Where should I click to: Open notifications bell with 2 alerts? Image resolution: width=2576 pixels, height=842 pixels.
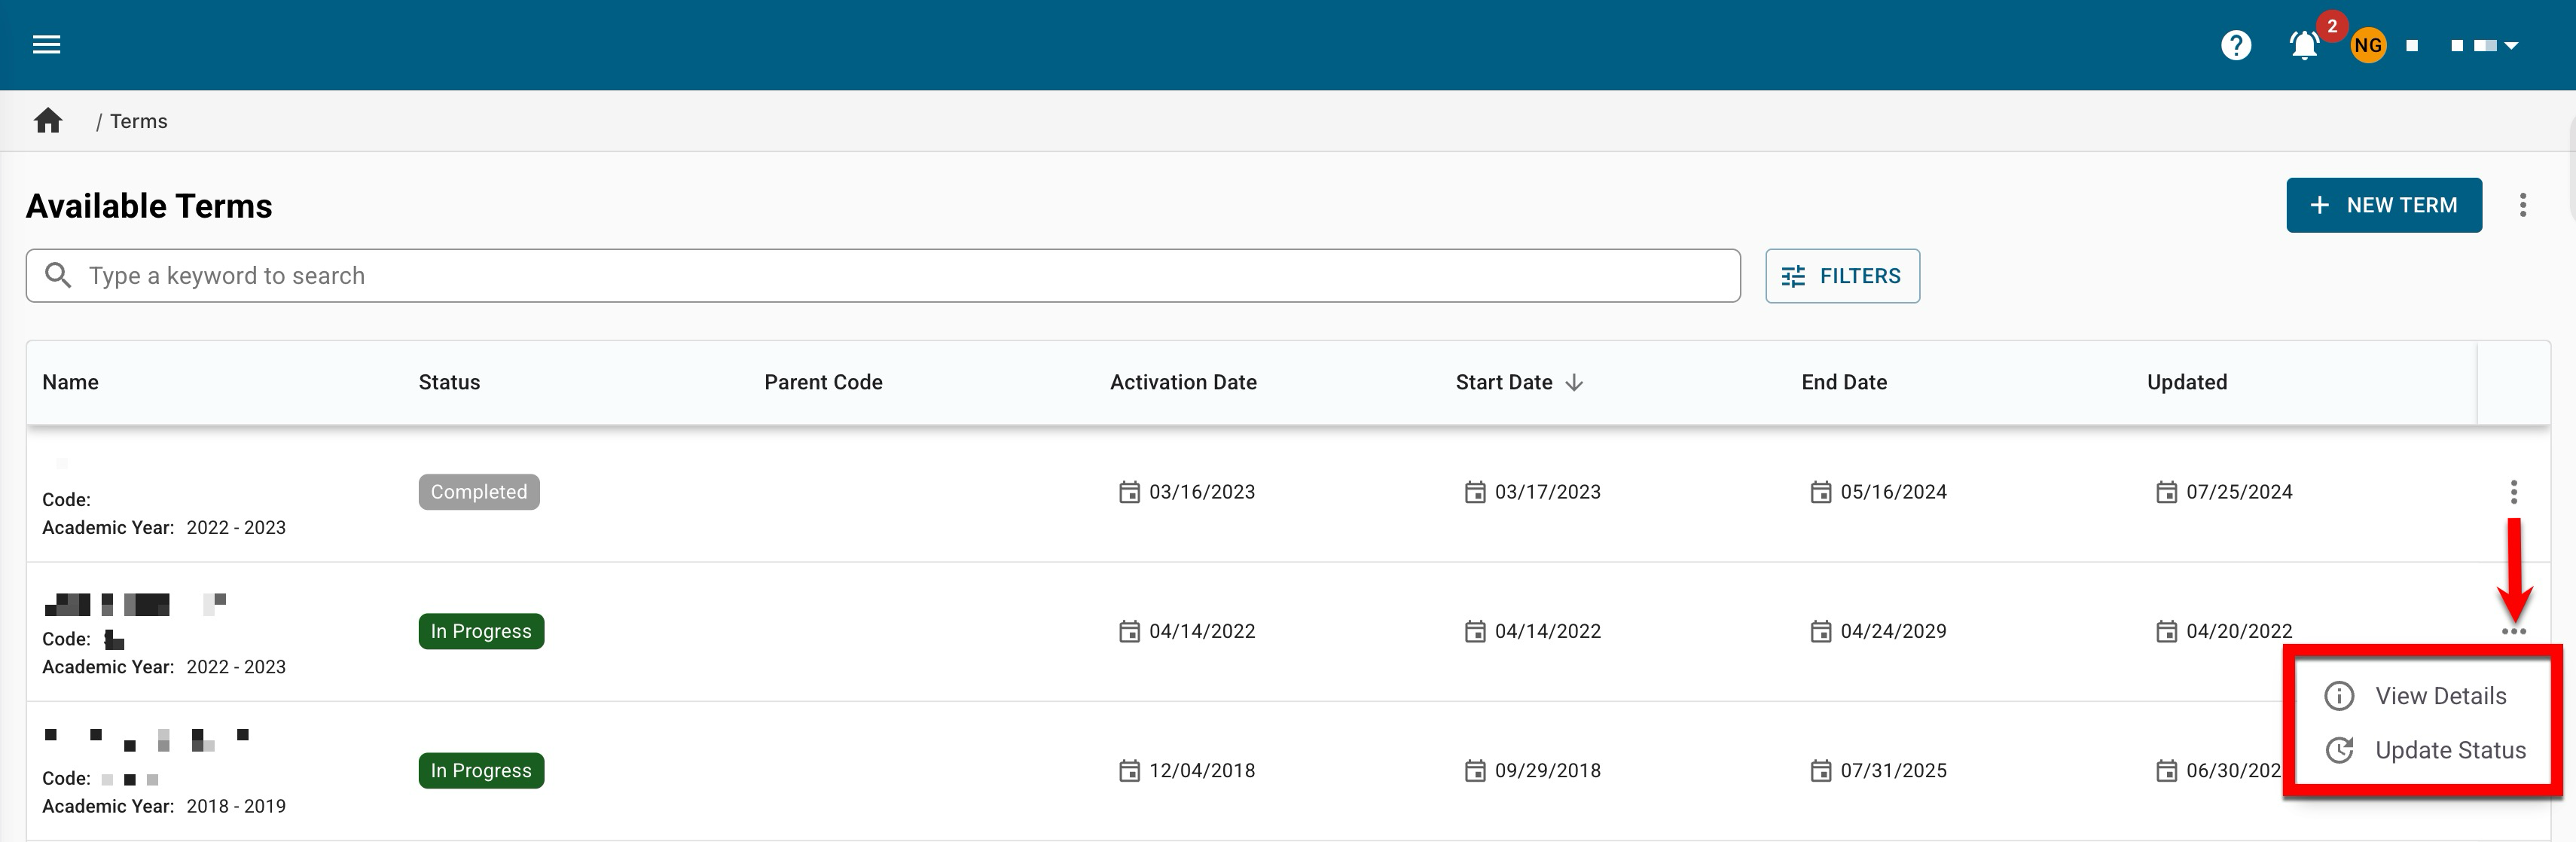[2304, 45]
